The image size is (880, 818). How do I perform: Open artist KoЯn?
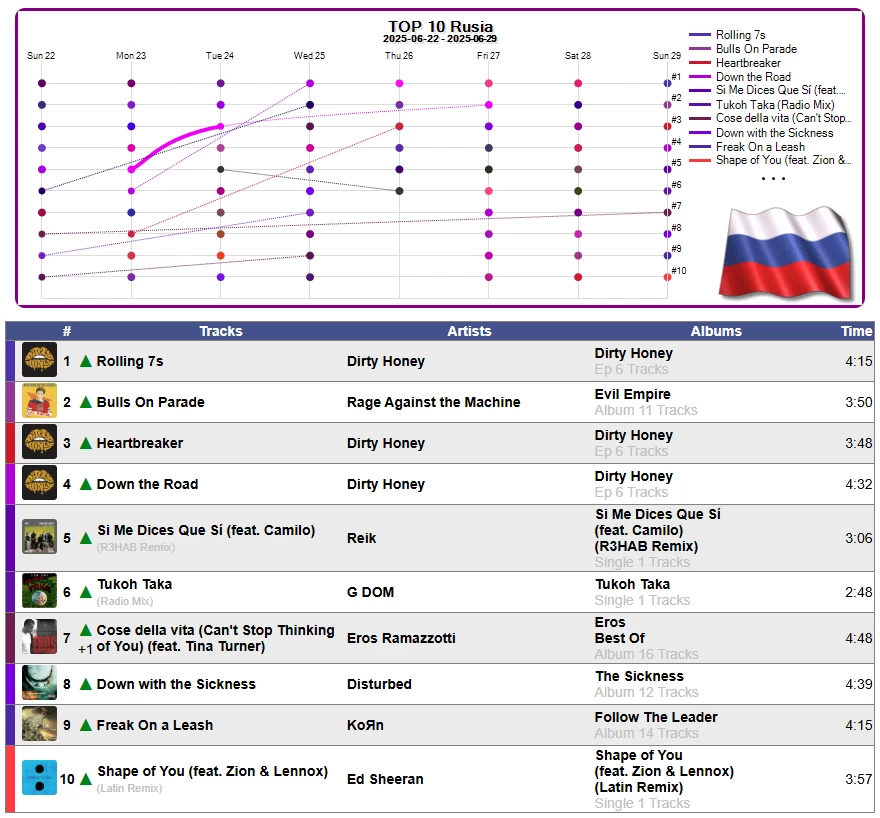pyautogui.click(x=365, y=725)
